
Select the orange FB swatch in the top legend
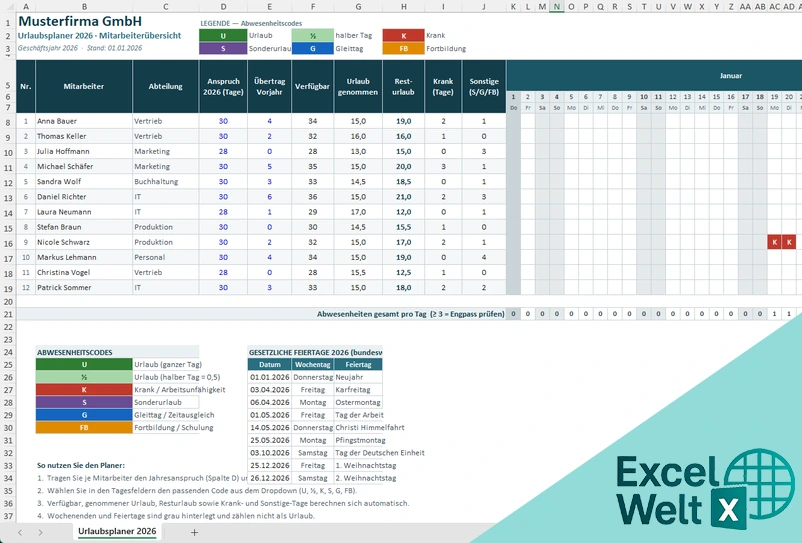pyautogui.click(x=404, y=49)
